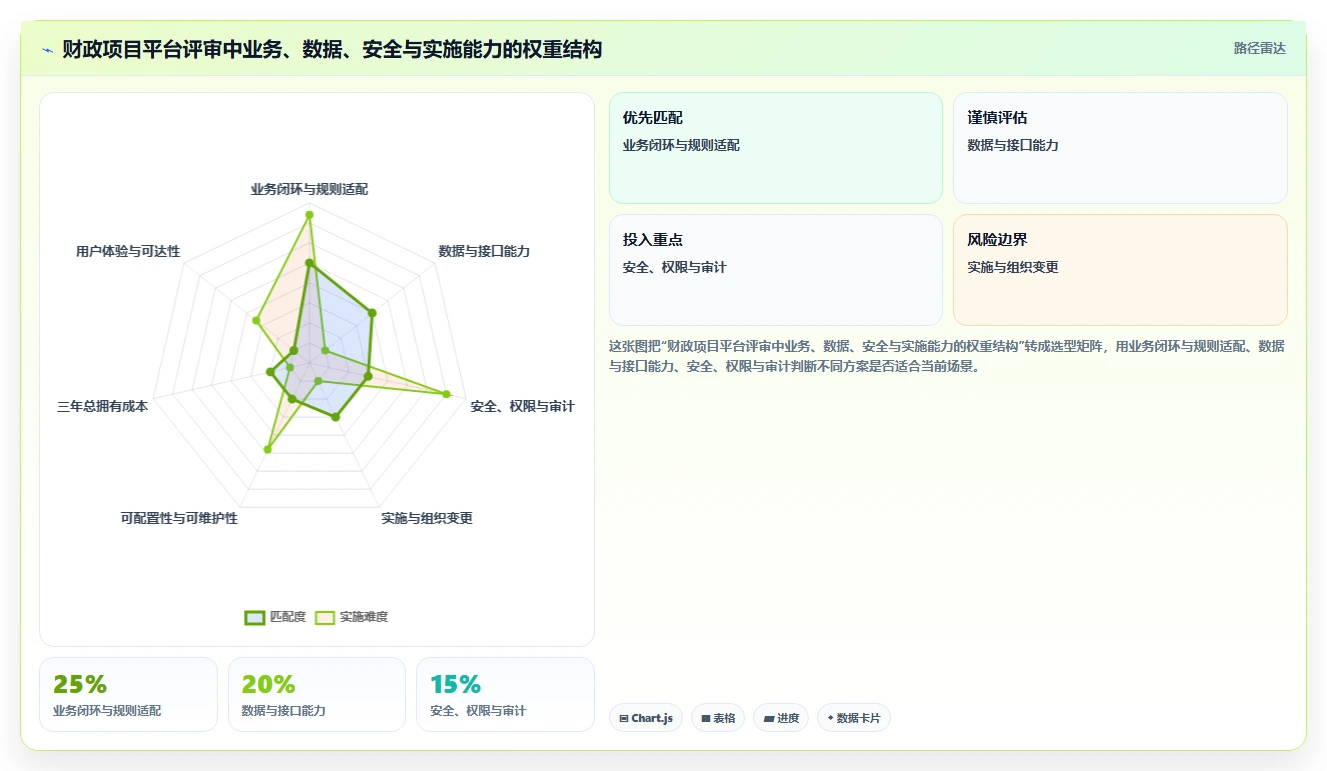Image resolution: width=1327 pixels, height=771 pixels.
Task: Toggle the 实施难度 legend series
Action: (351, 617)
